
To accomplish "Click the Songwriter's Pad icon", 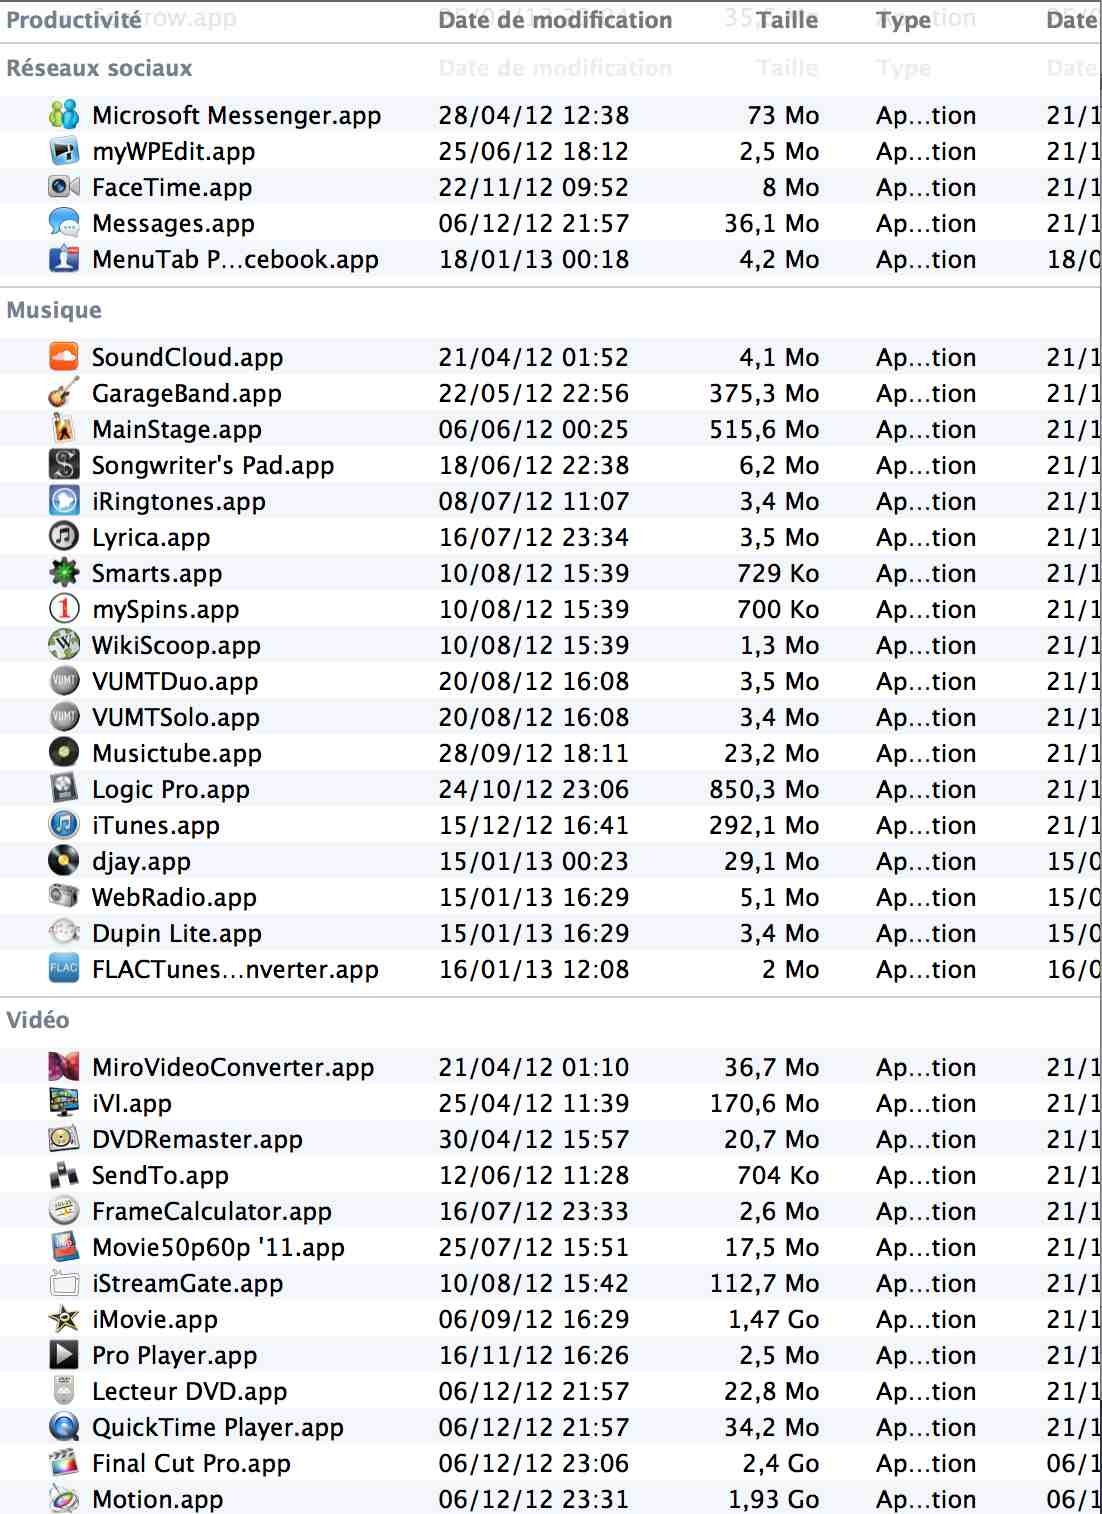I will coord(64,465).
